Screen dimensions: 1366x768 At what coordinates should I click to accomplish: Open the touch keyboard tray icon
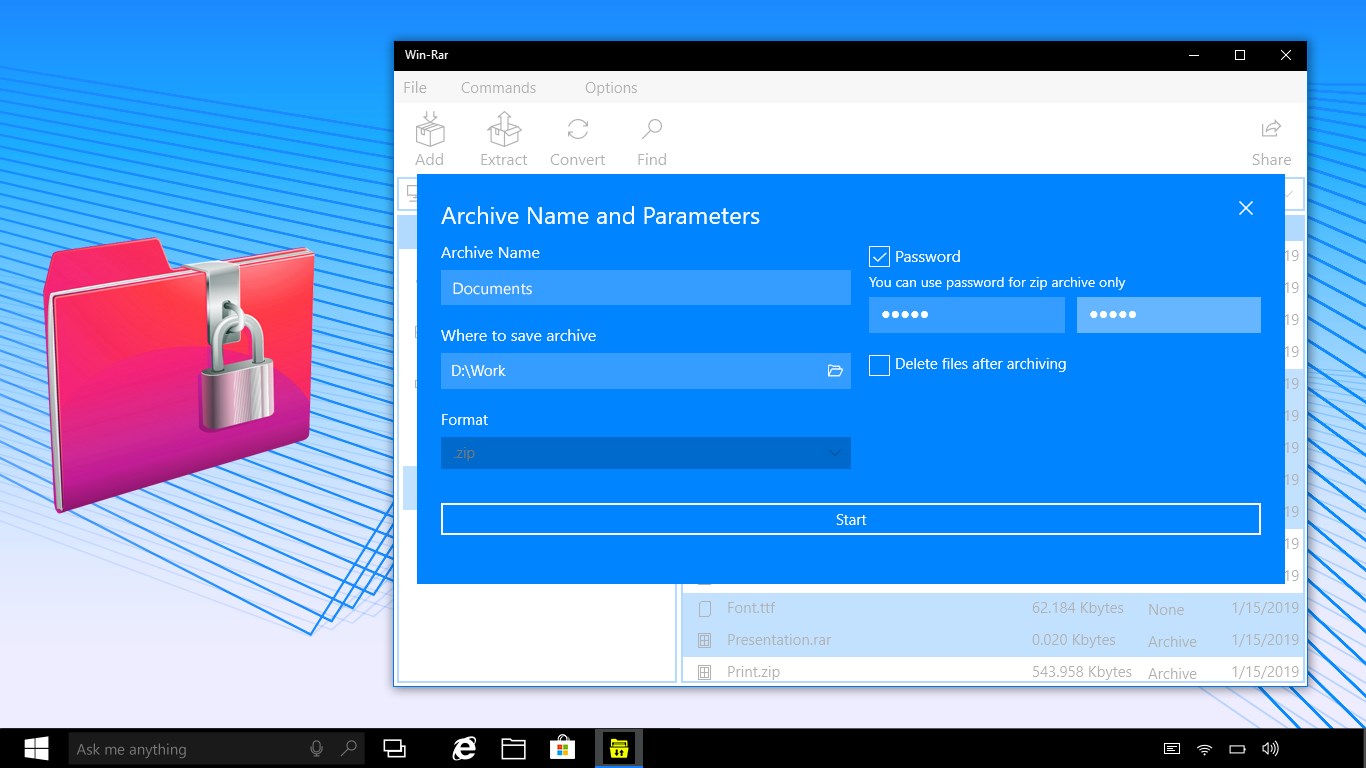[x=1172, y=749]
